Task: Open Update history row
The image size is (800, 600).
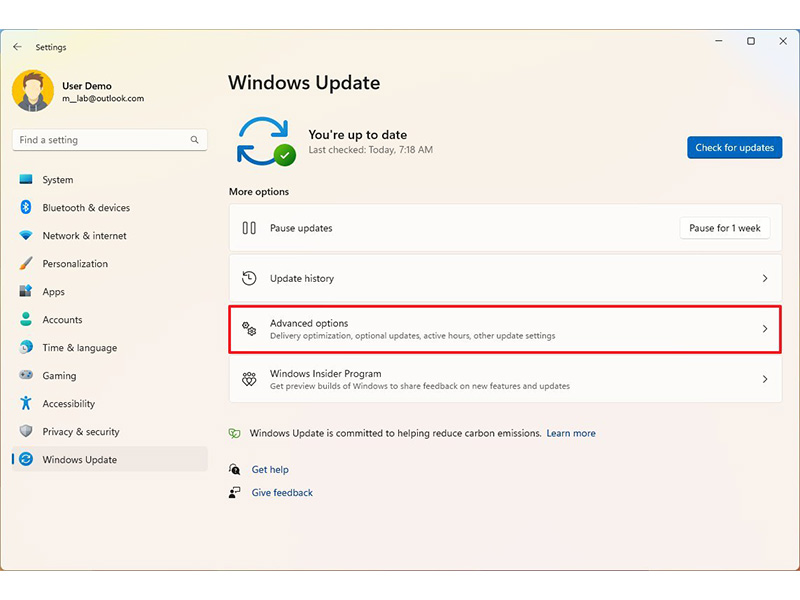Action: (505, 278)
